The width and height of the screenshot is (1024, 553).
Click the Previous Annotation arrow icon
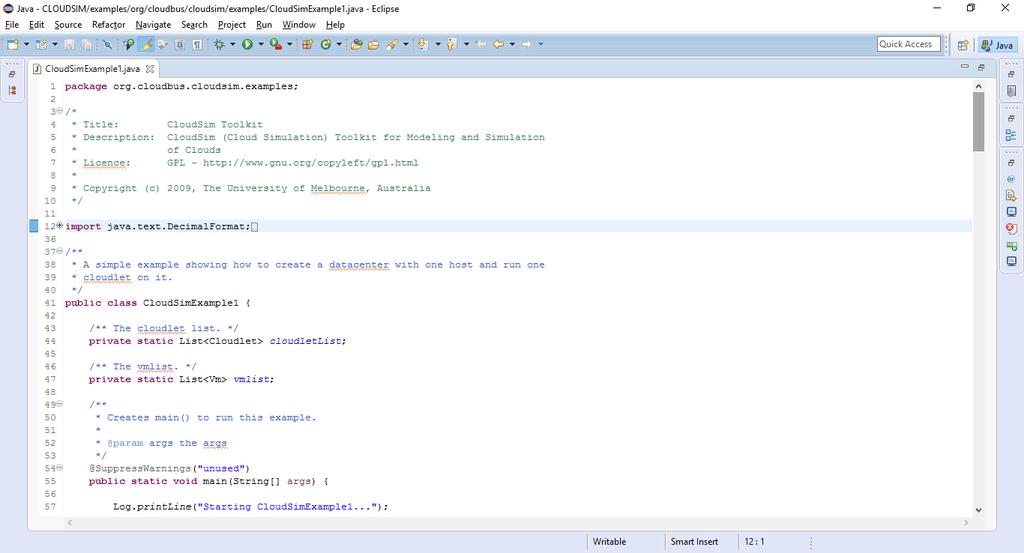click(451, 44)
